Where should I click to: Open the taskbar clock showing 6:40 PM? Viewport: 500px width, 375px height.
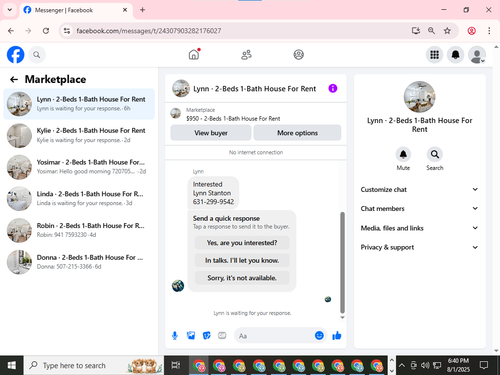click(458, 365)
